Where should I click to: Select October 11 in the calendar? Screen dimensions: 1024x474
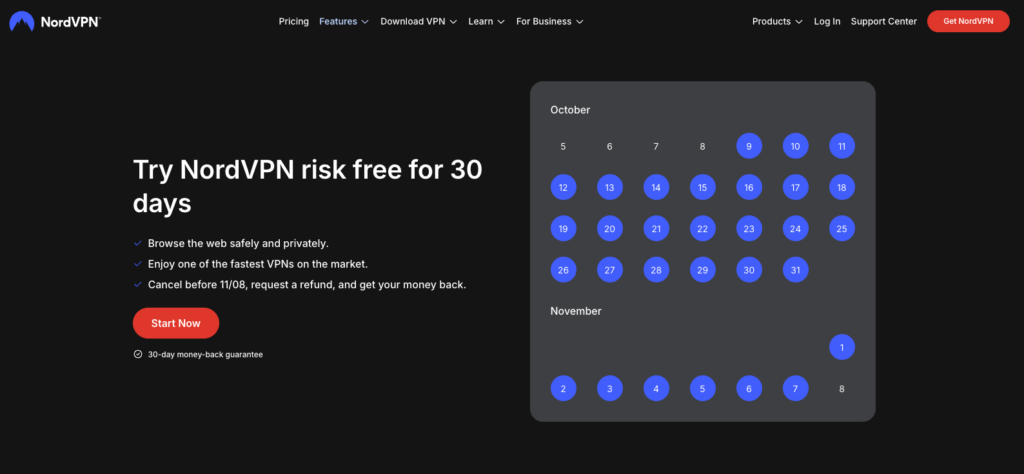[x=842, y=146]
